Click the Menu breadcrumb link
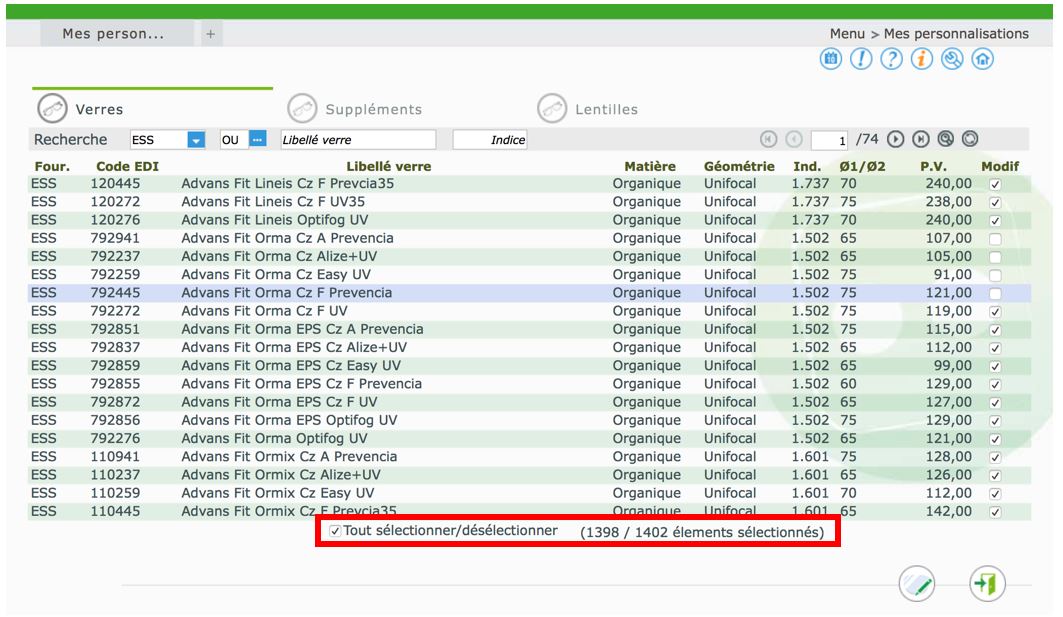Screen dimensions: 1063x617 (x=847, y=34)
